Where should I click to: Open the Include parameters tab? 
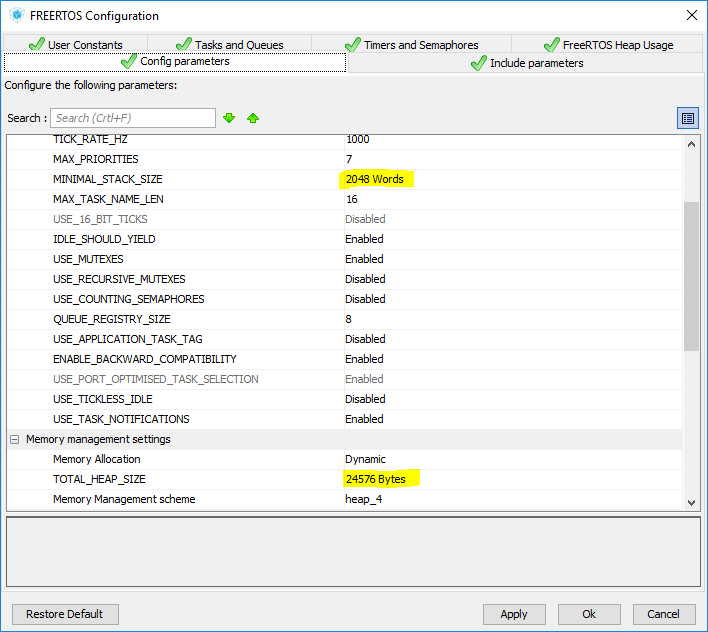pos(526,63)
